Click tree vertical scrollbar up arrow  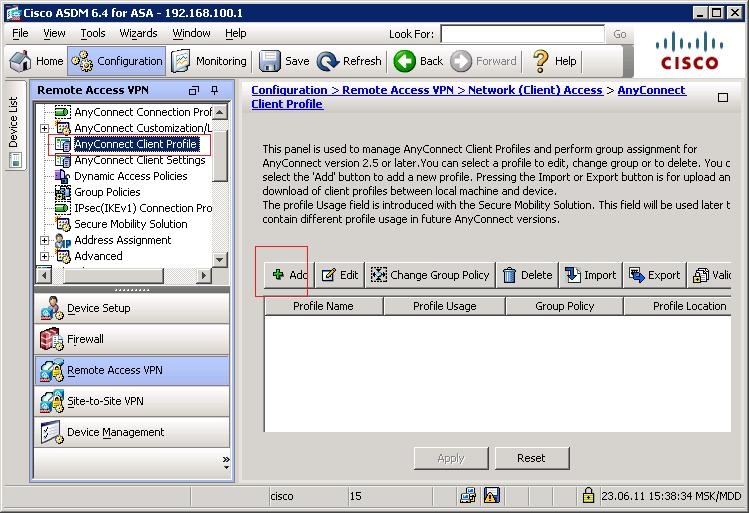[219, 112]
